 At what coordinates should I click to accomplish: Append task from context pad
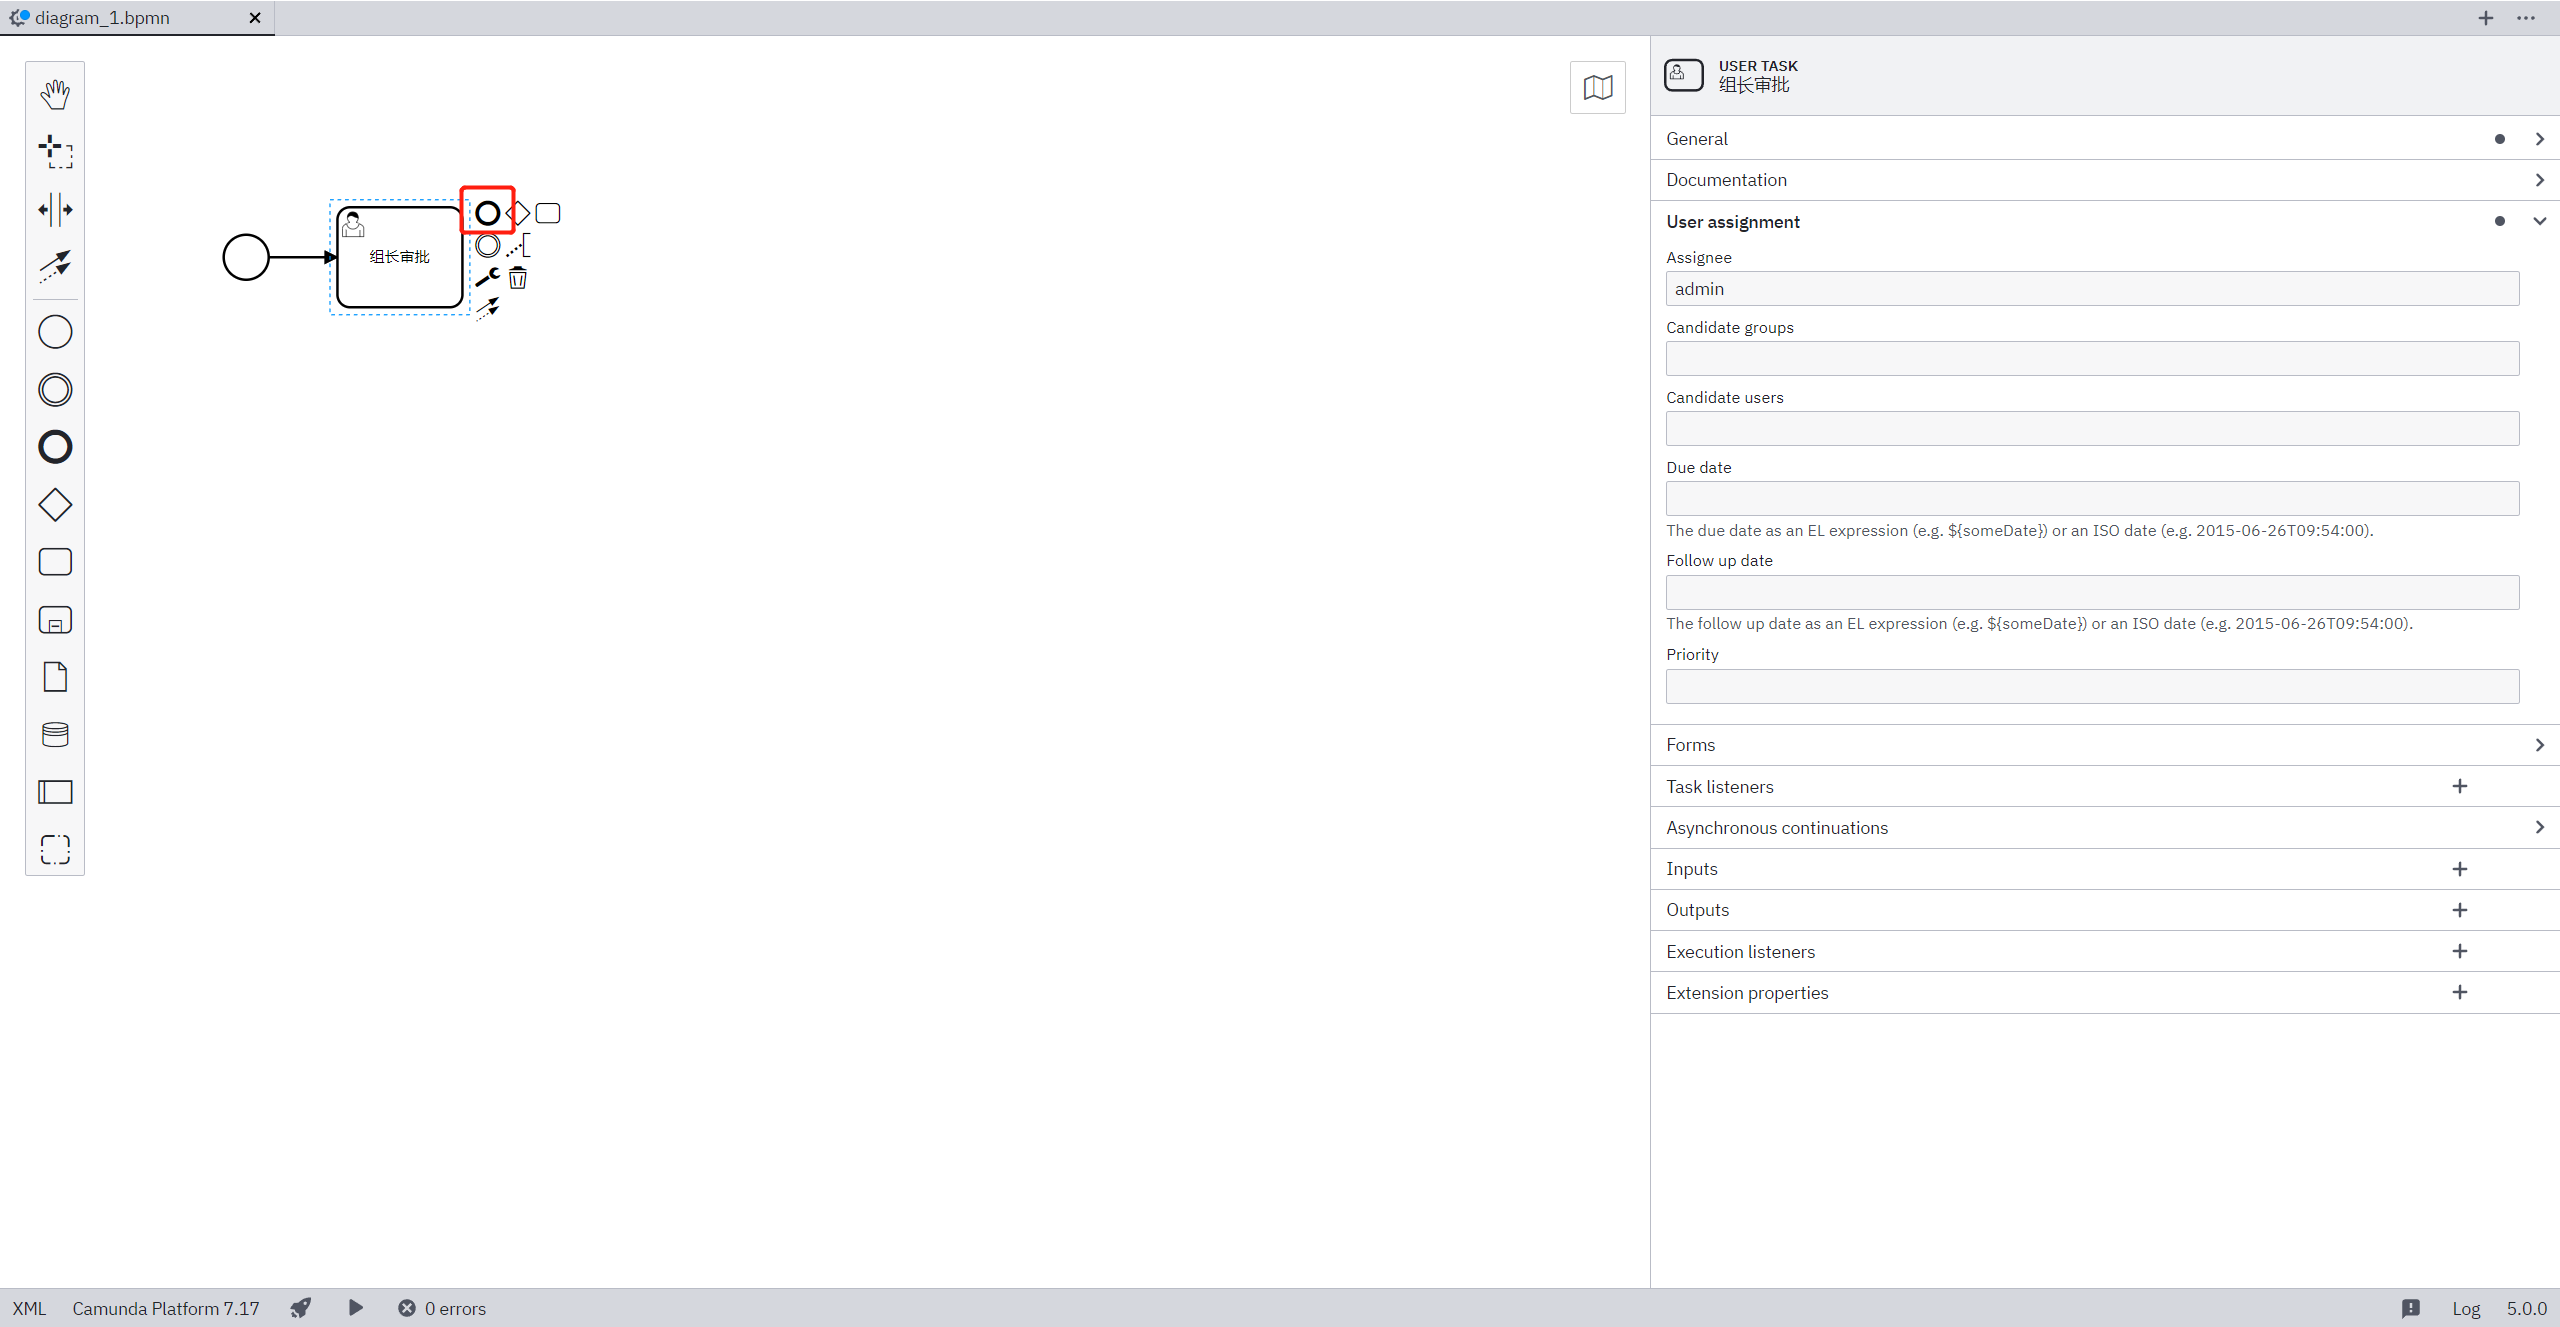pos(548,213)
